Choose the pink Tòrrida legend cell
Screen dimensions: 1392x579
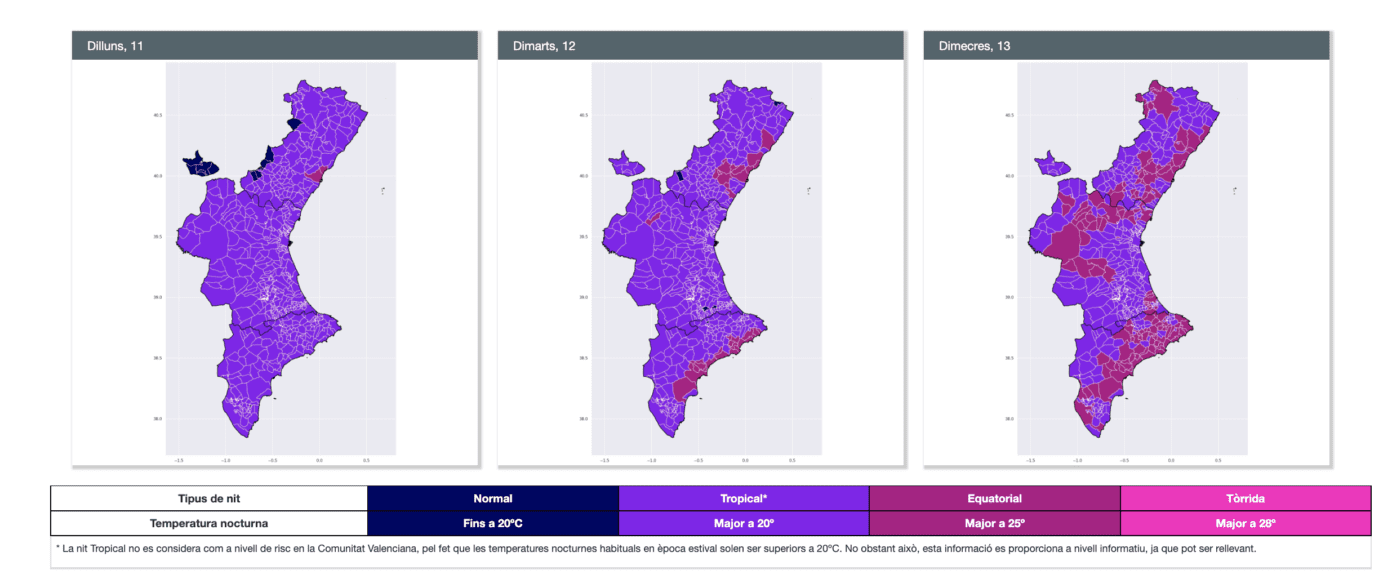[x=1245, y=498]
